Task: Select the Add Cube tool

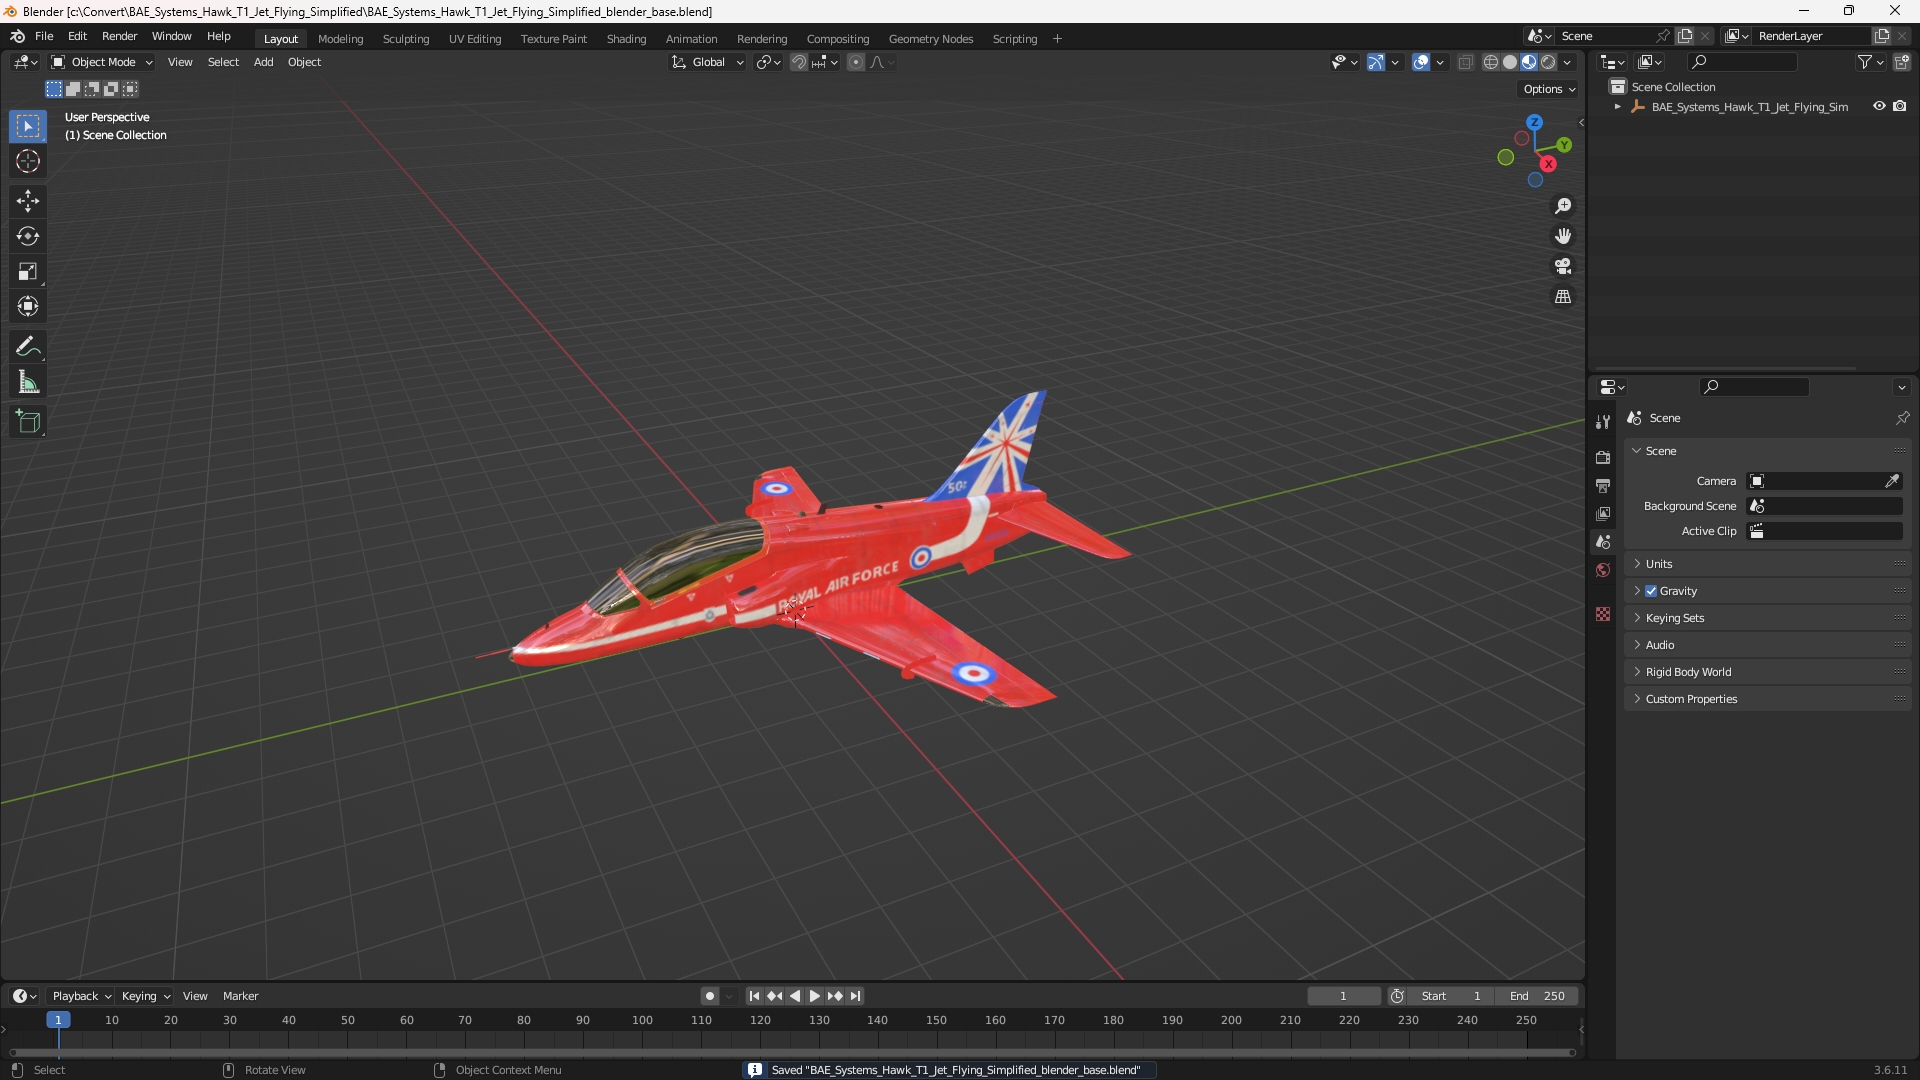Action: point(28,422)
